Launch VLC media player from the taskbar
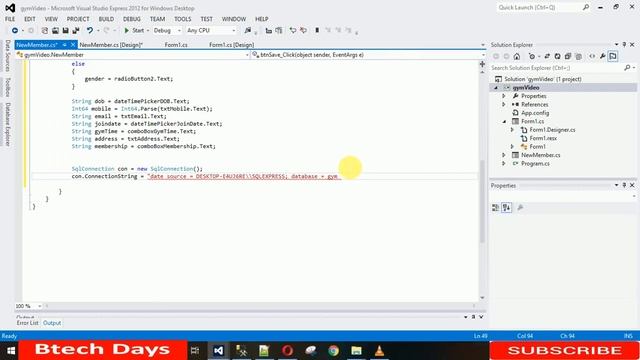Image resolution: width=640 pixels, height=360 pixels. click(379, 351)
